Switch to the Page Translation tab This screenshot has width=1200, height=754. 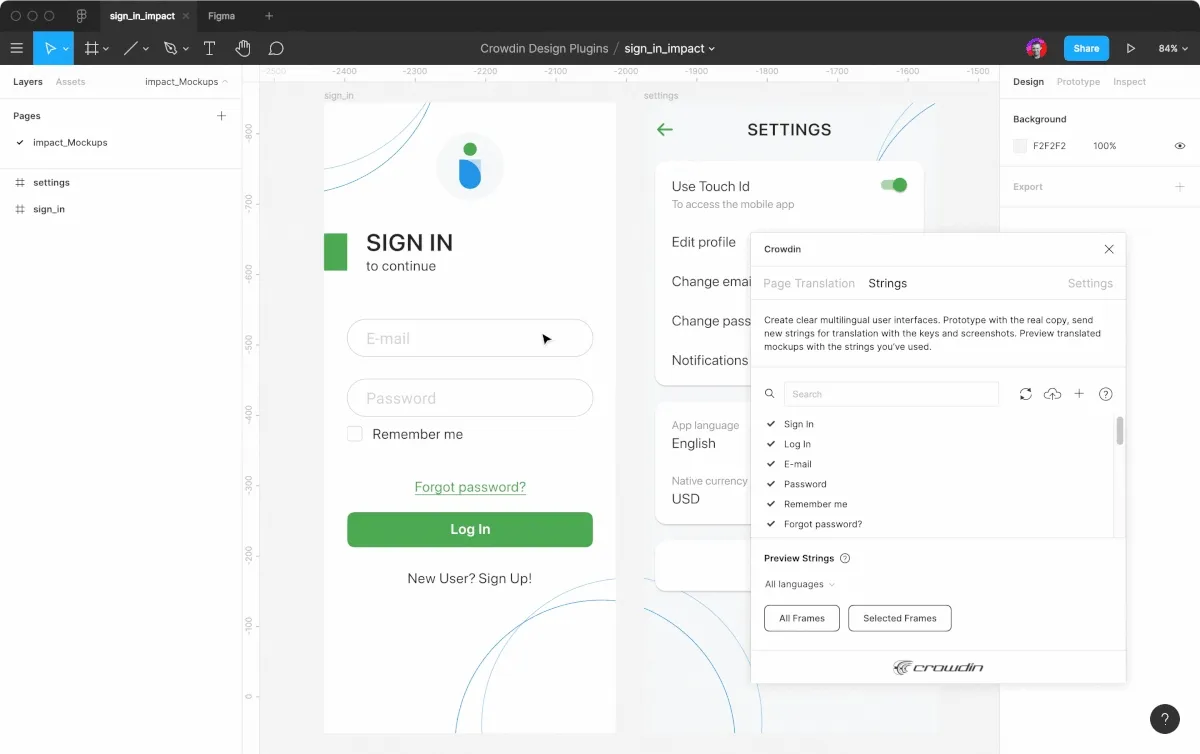(x=808, y=283)
